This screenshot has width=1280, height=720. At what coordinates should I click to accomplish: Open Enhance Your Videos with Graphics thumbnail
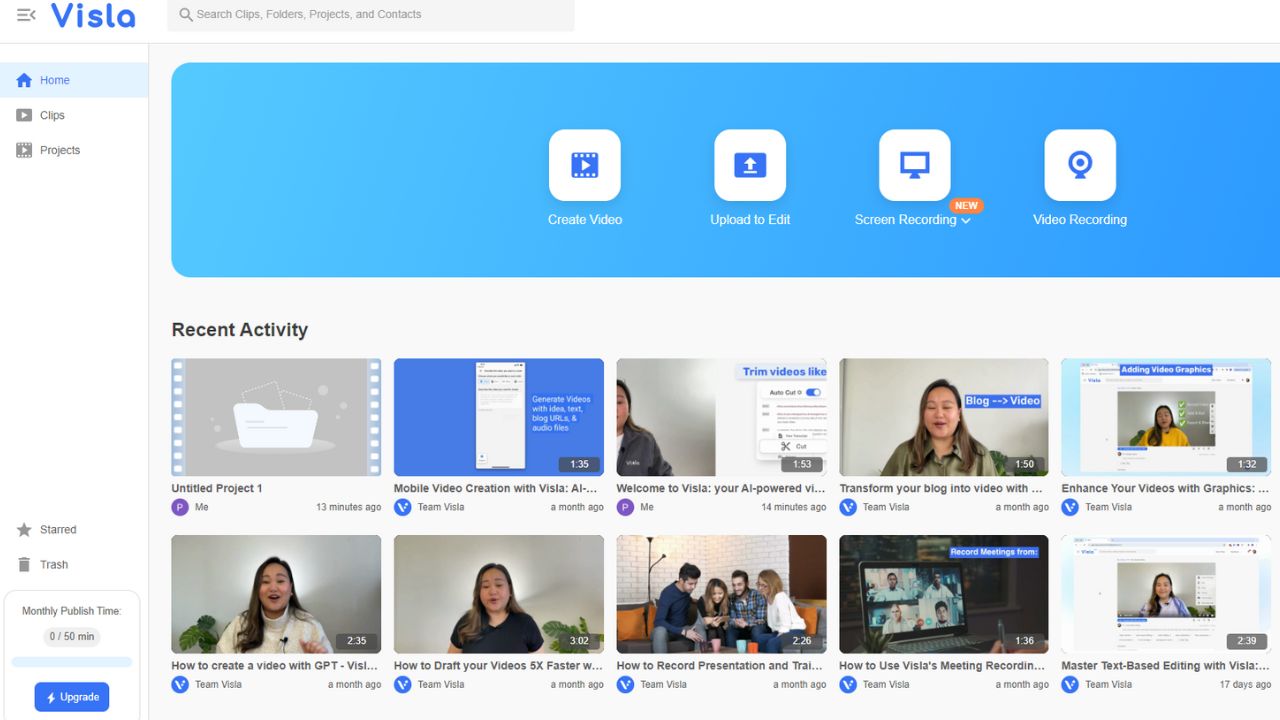pos(1166,417)
